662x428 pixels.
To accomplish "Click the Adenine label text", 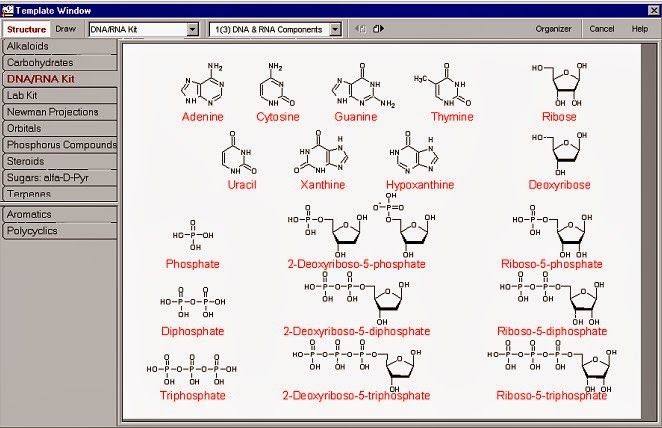I will point(203,116).
